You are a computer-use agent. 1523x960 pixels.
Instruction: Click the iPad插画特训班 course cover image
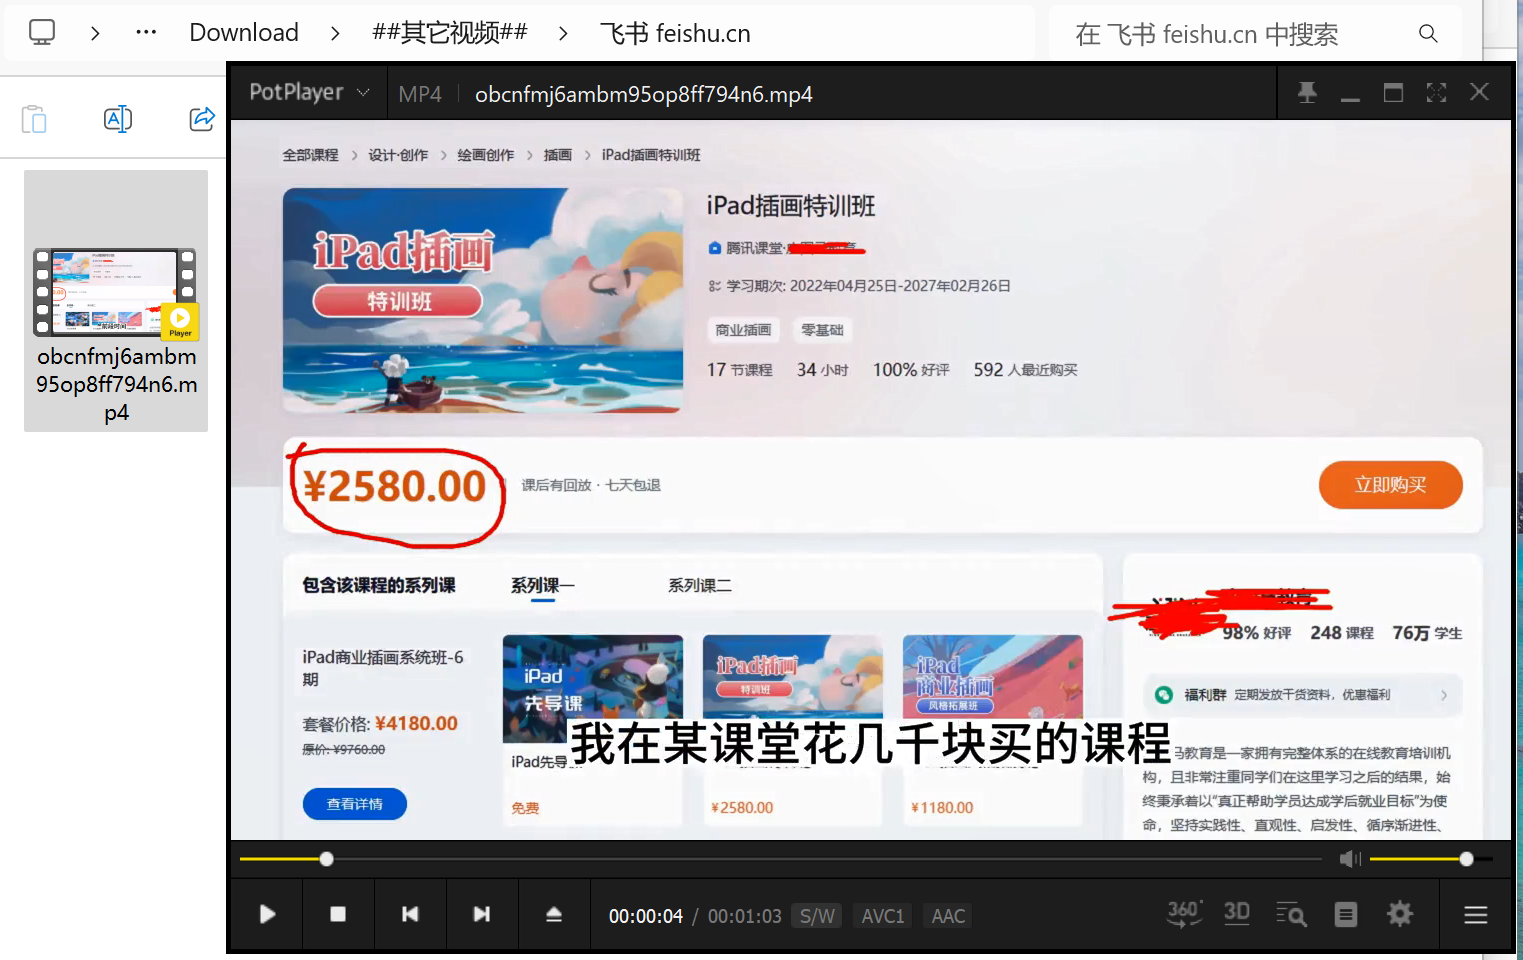(x=483, y=300)
